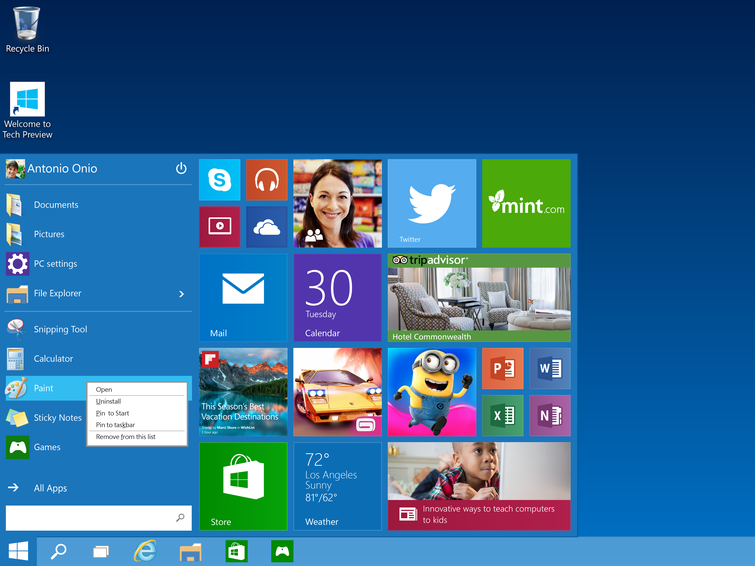Image resolution: width=755 pixels, height=566 pixels.
Task: Open the Skype tile
Action: (x=220, y=180)
